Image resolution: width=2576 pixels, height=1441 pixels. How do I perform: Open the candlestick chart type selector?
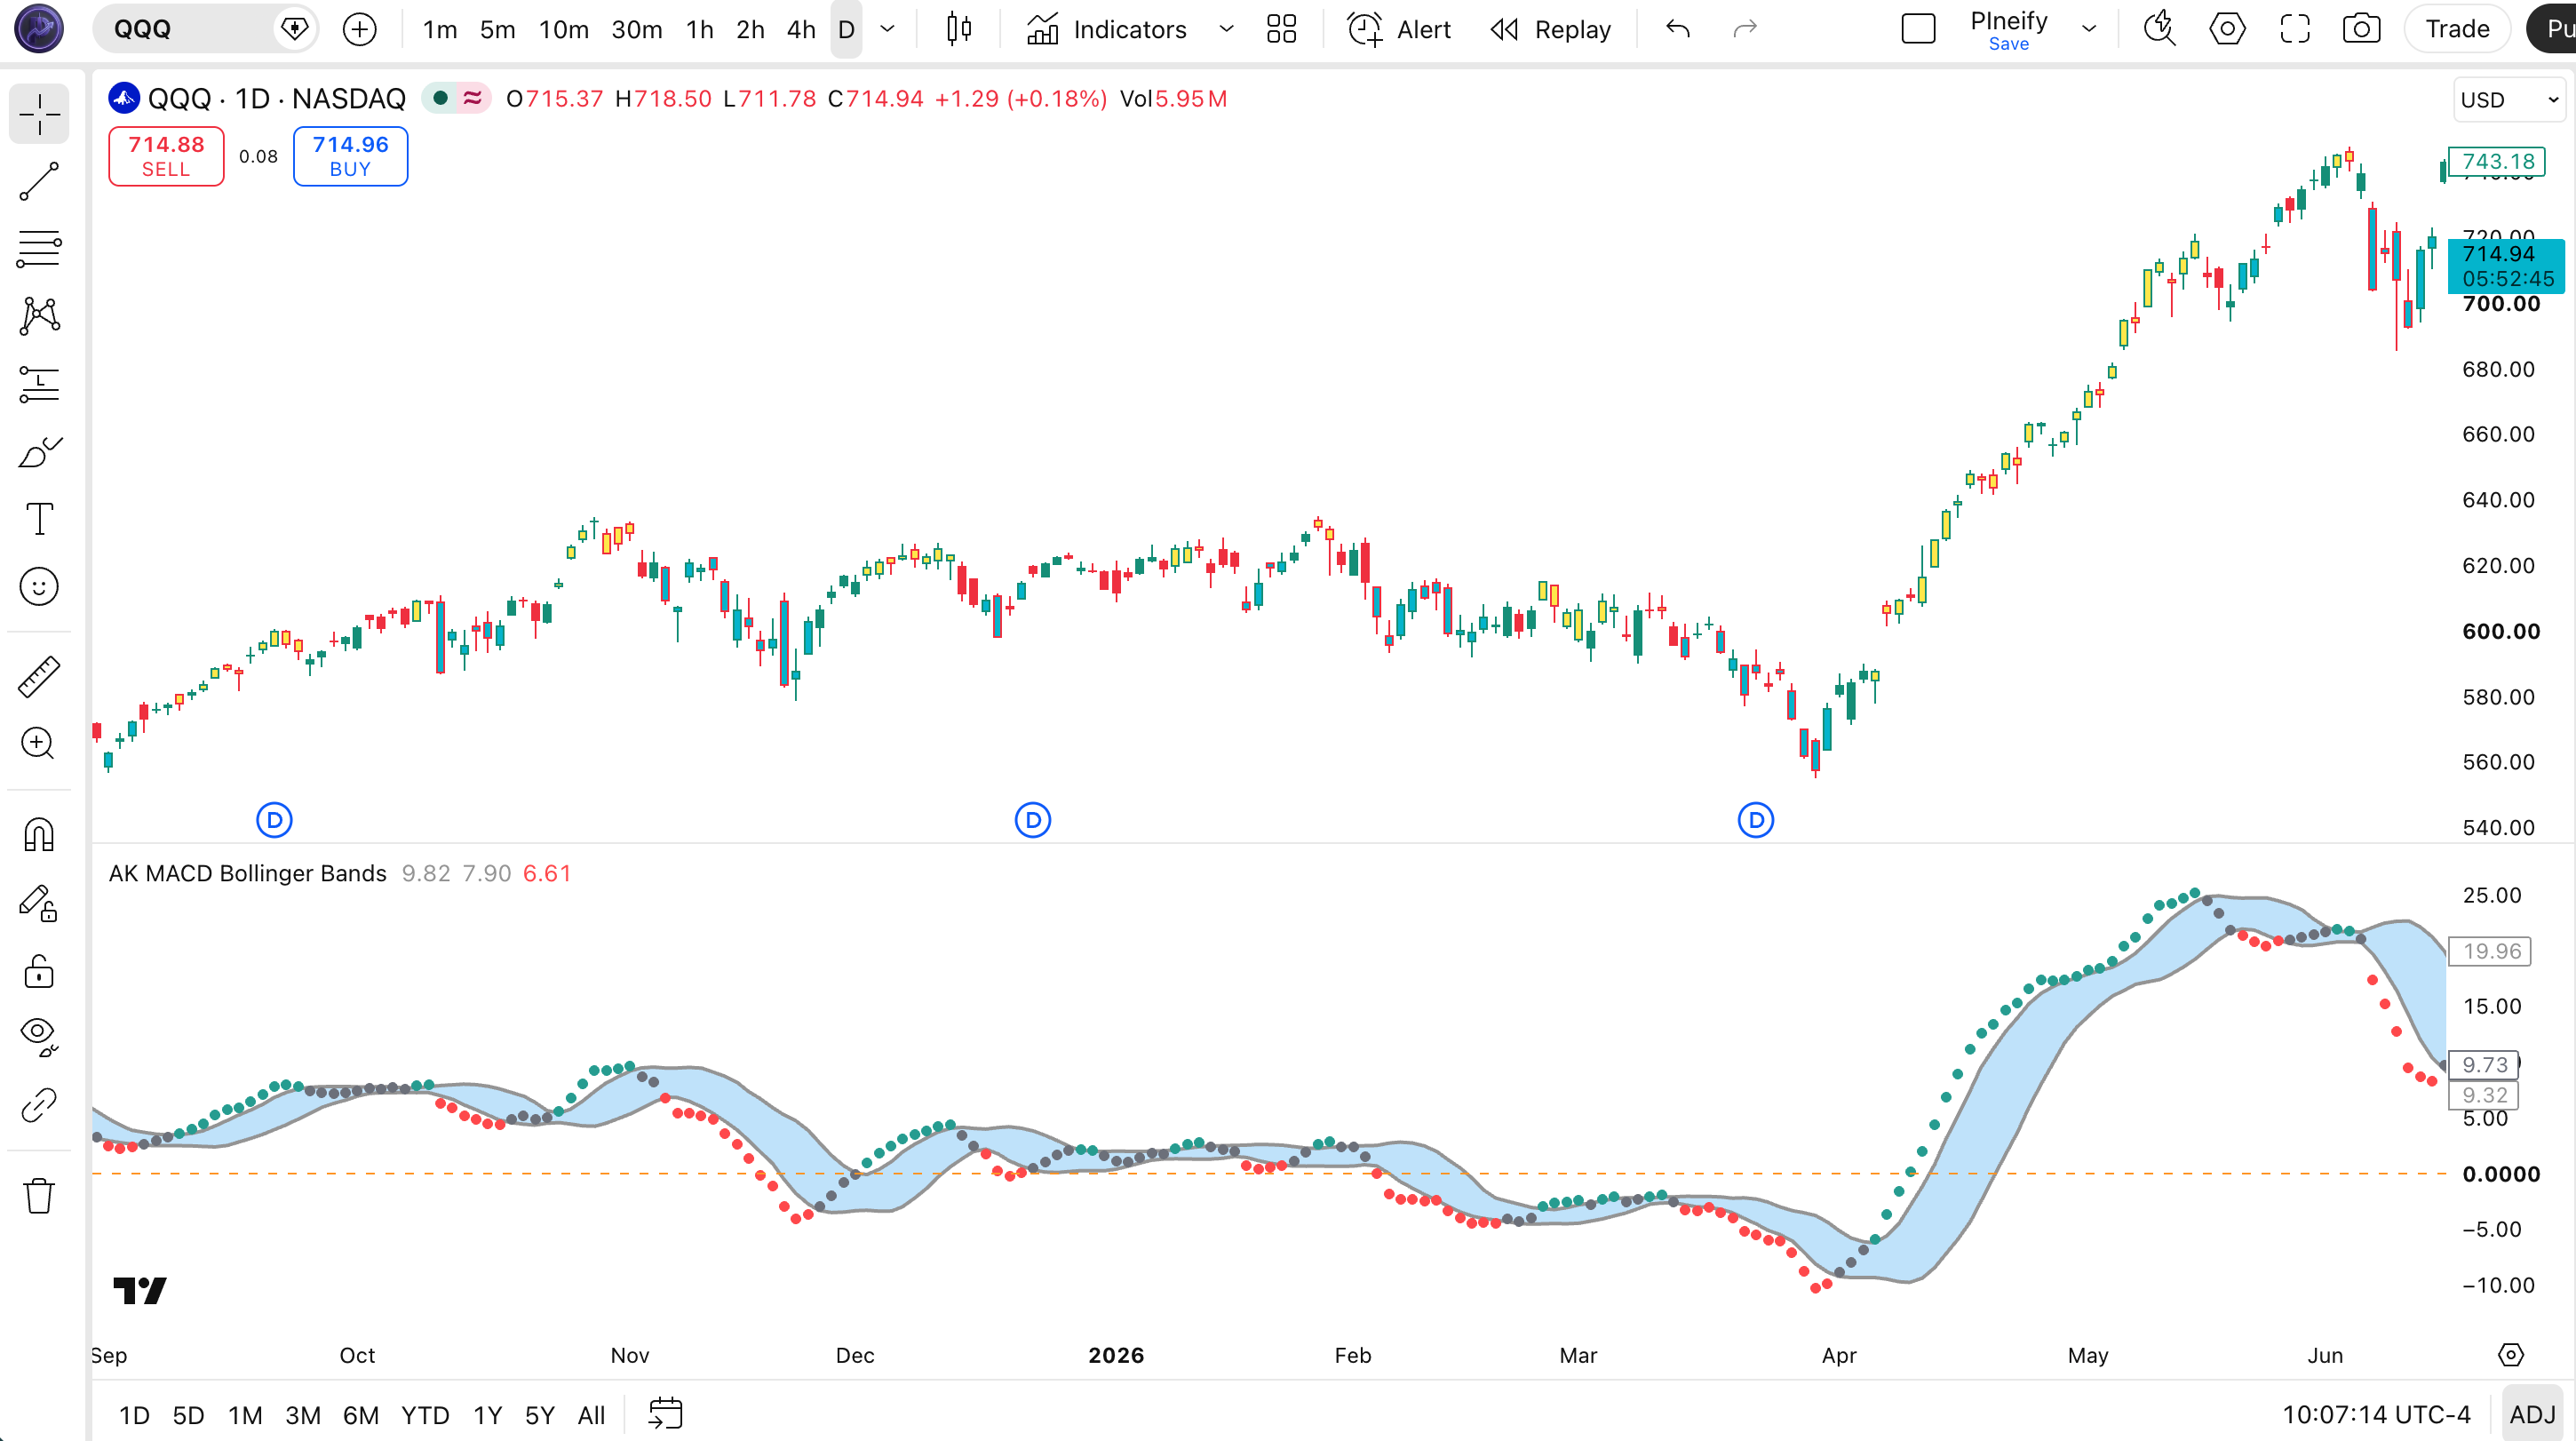coord(959,29)
